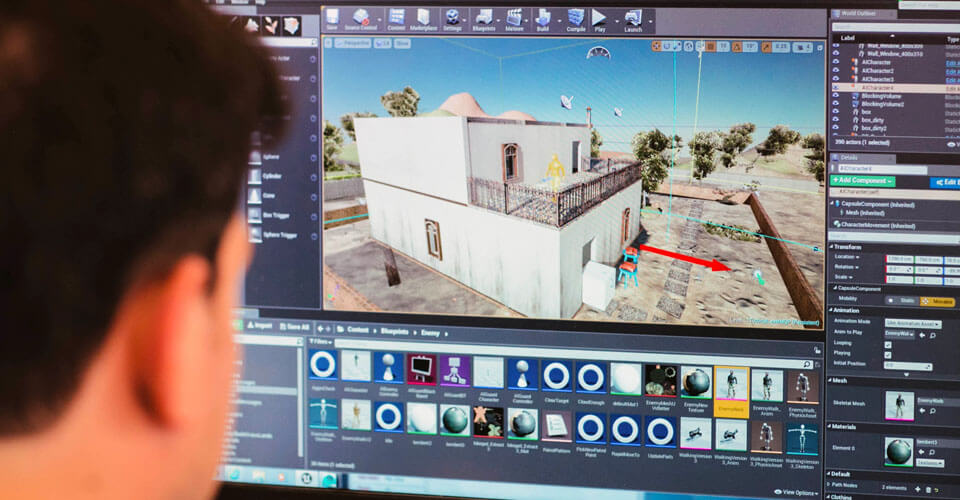The image size is (960, 500).
Task: Toggle the Playing checkbox
Action: pos(888,354)
